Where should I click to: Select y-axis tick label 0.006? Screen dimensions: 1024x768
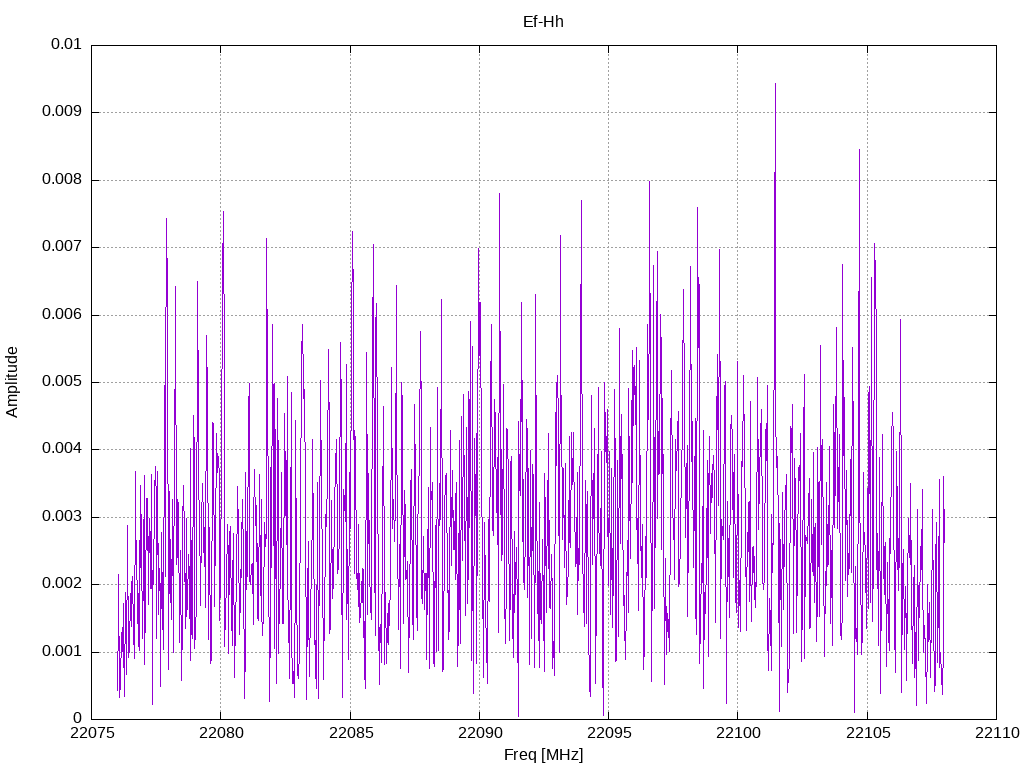click(62, 314)
